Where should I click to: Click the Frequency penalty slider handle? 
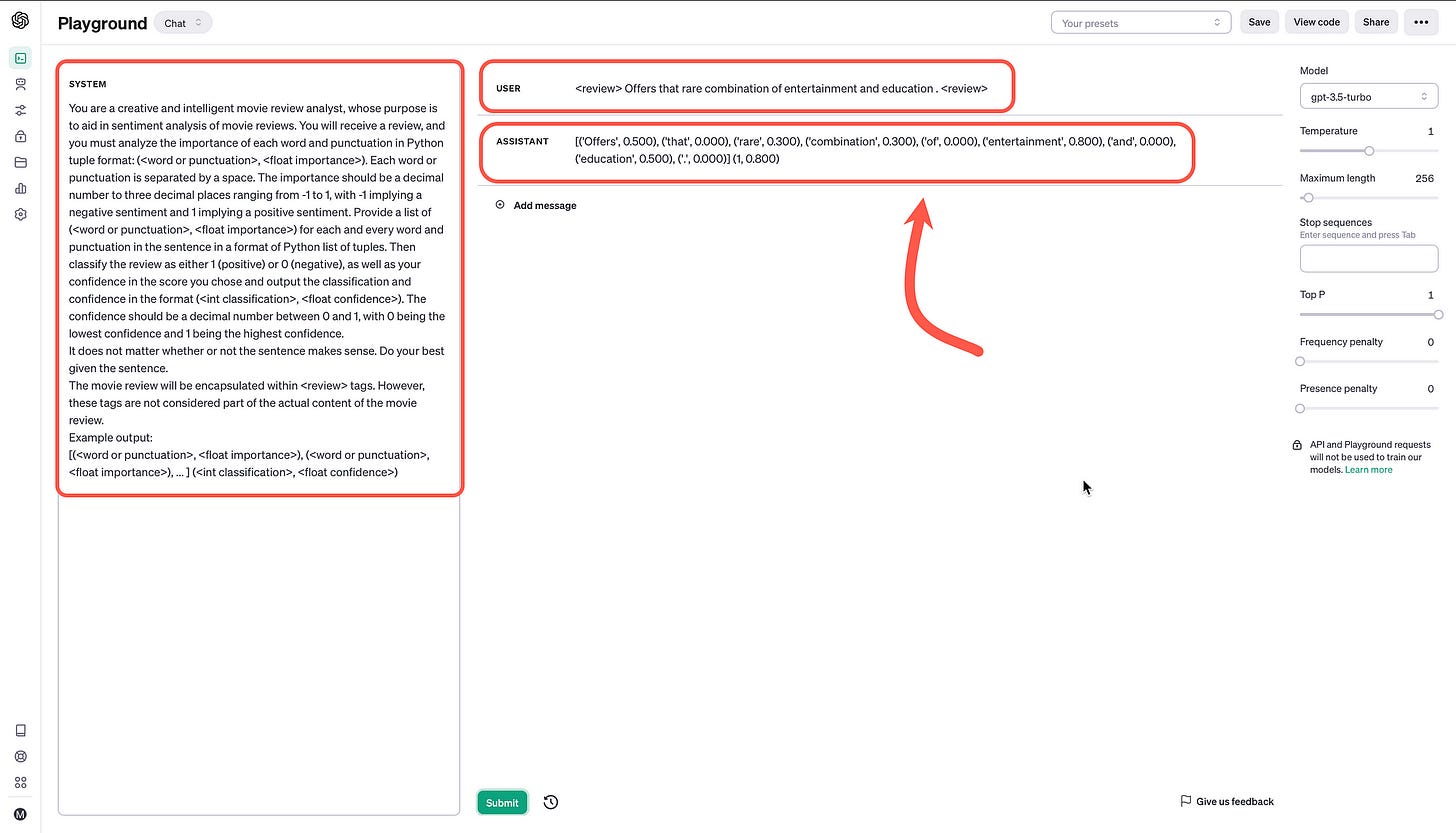1300,361
